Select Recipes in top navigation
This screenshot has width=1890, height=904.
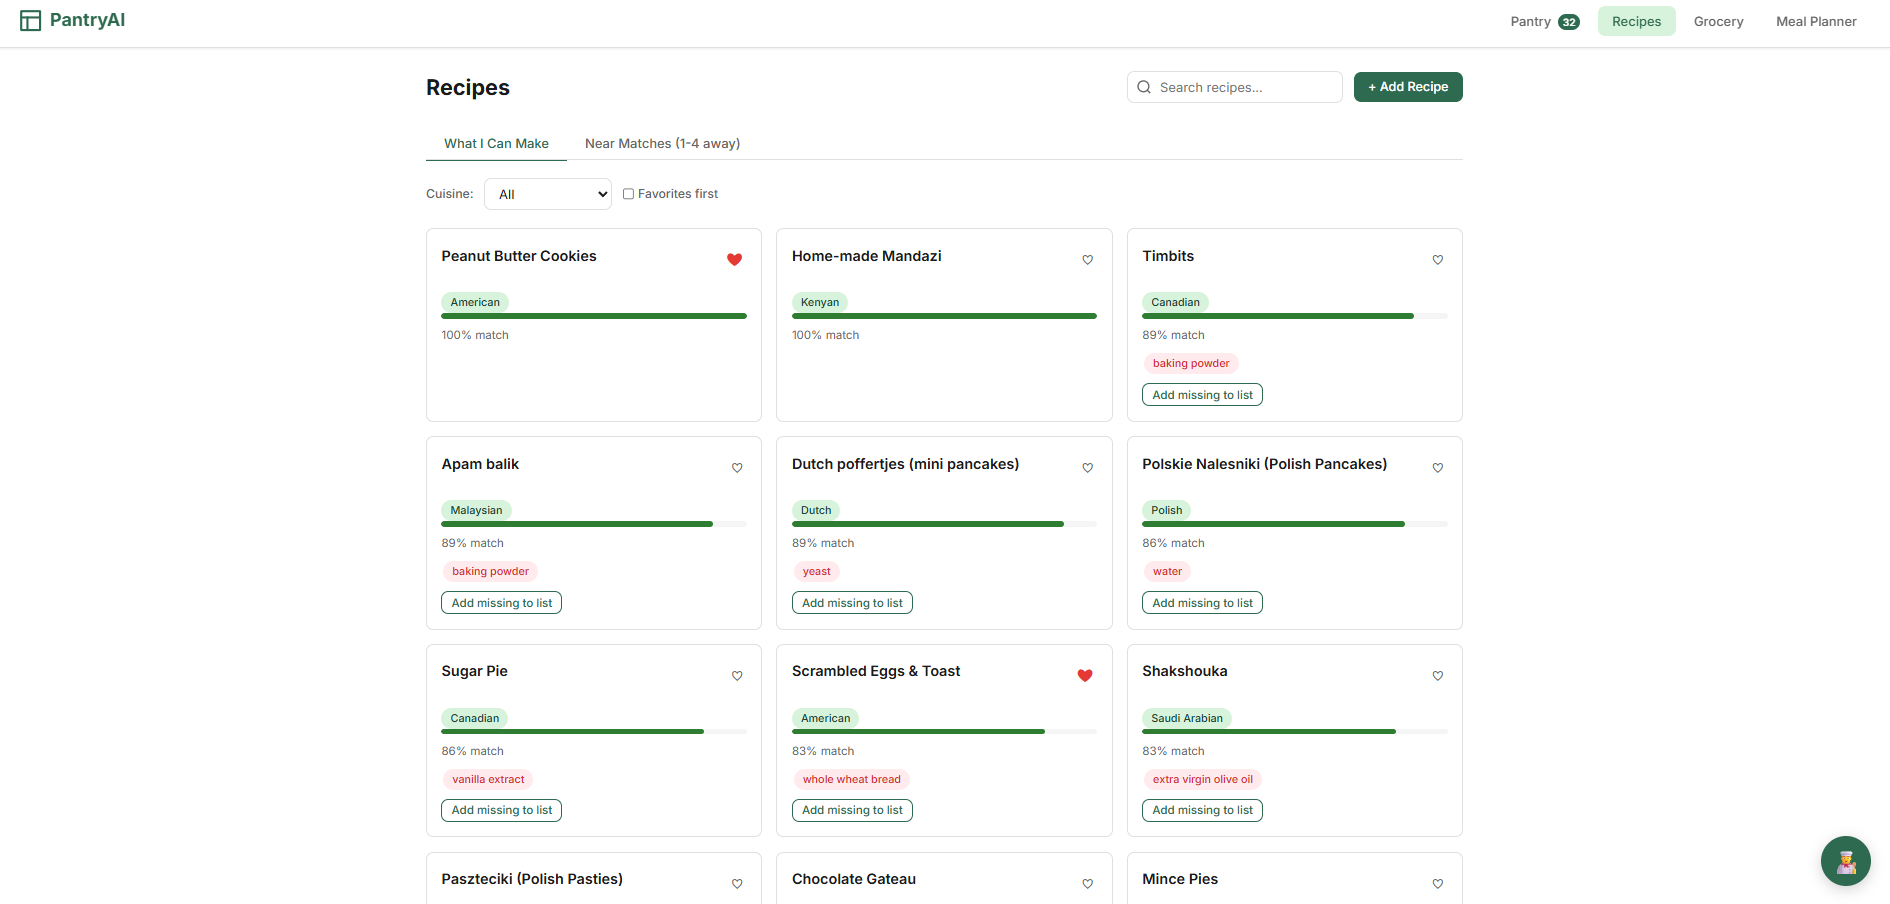point(1636,21)
